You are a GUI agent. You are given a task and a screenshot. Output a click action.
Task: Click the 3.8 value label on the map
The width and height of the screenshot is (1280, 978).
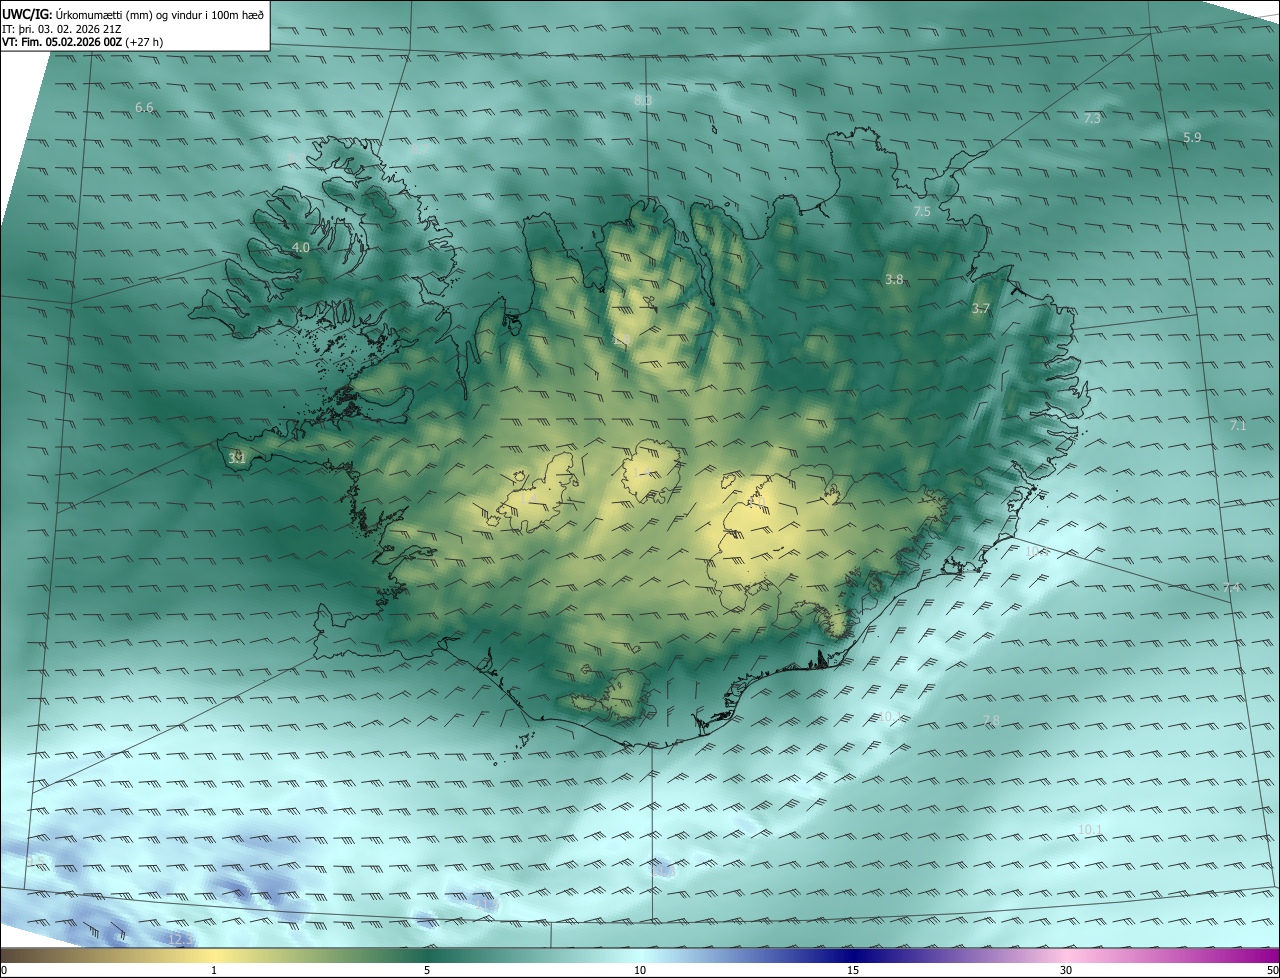[894, 280]
